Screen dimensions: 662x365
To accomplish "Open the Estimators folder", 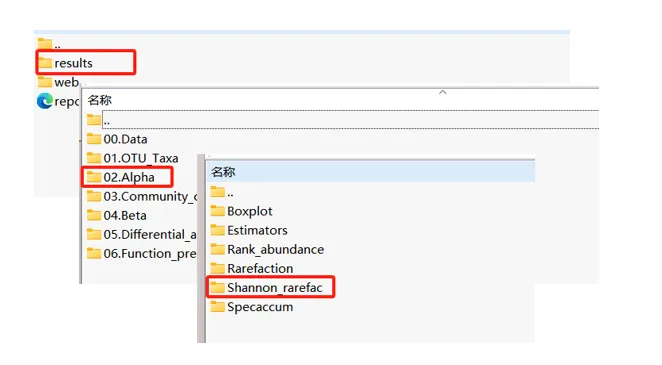I will coord(249,230).
